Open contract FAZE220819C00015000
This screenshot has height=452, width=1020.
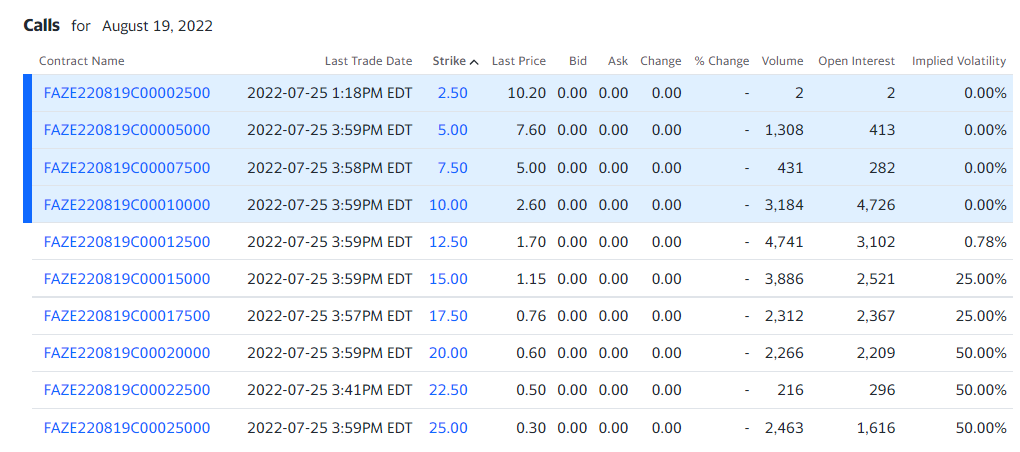tap(127, 279)
